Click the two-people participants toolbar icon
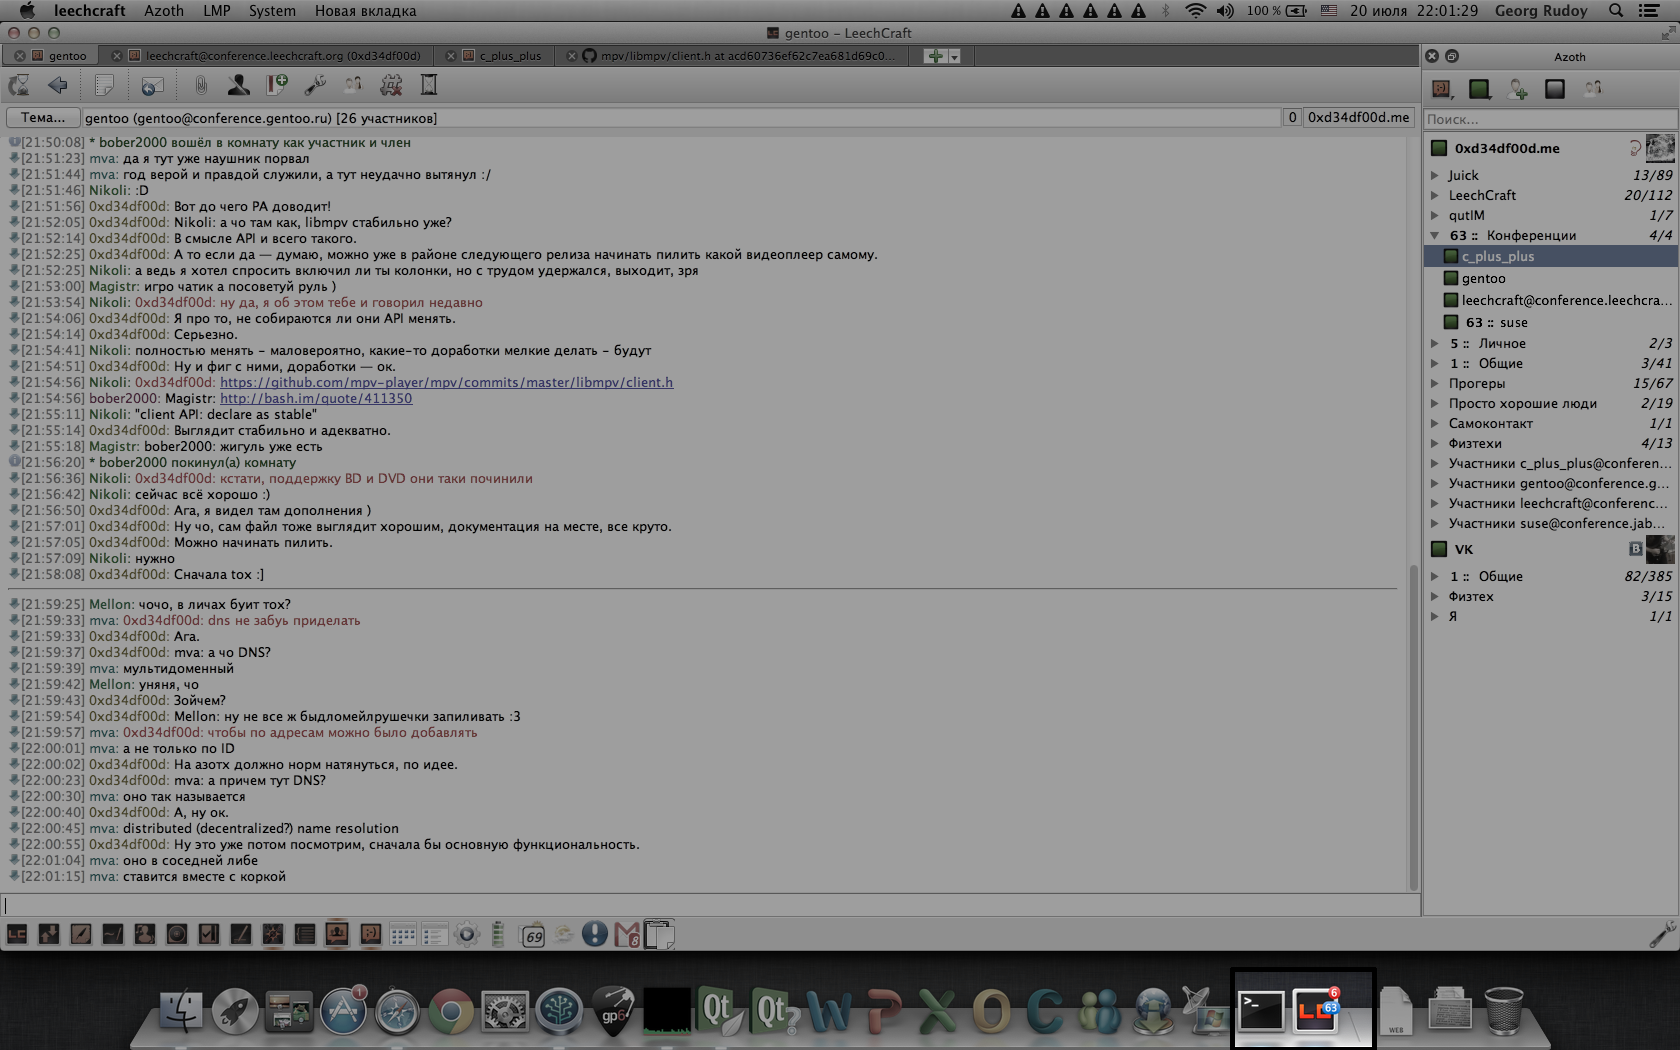Viewport: 1680px width, 1050px height. 353,86
